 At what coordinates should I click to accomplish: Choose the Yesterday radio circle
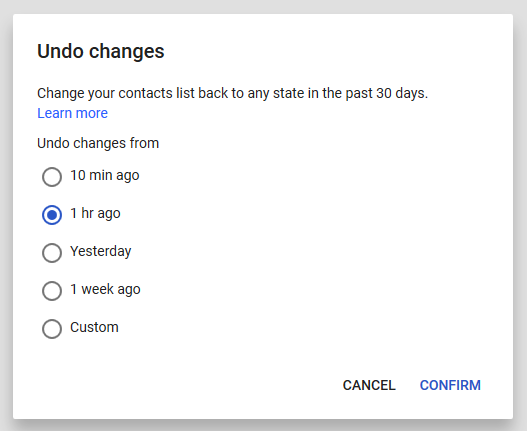tap(52, 252)
